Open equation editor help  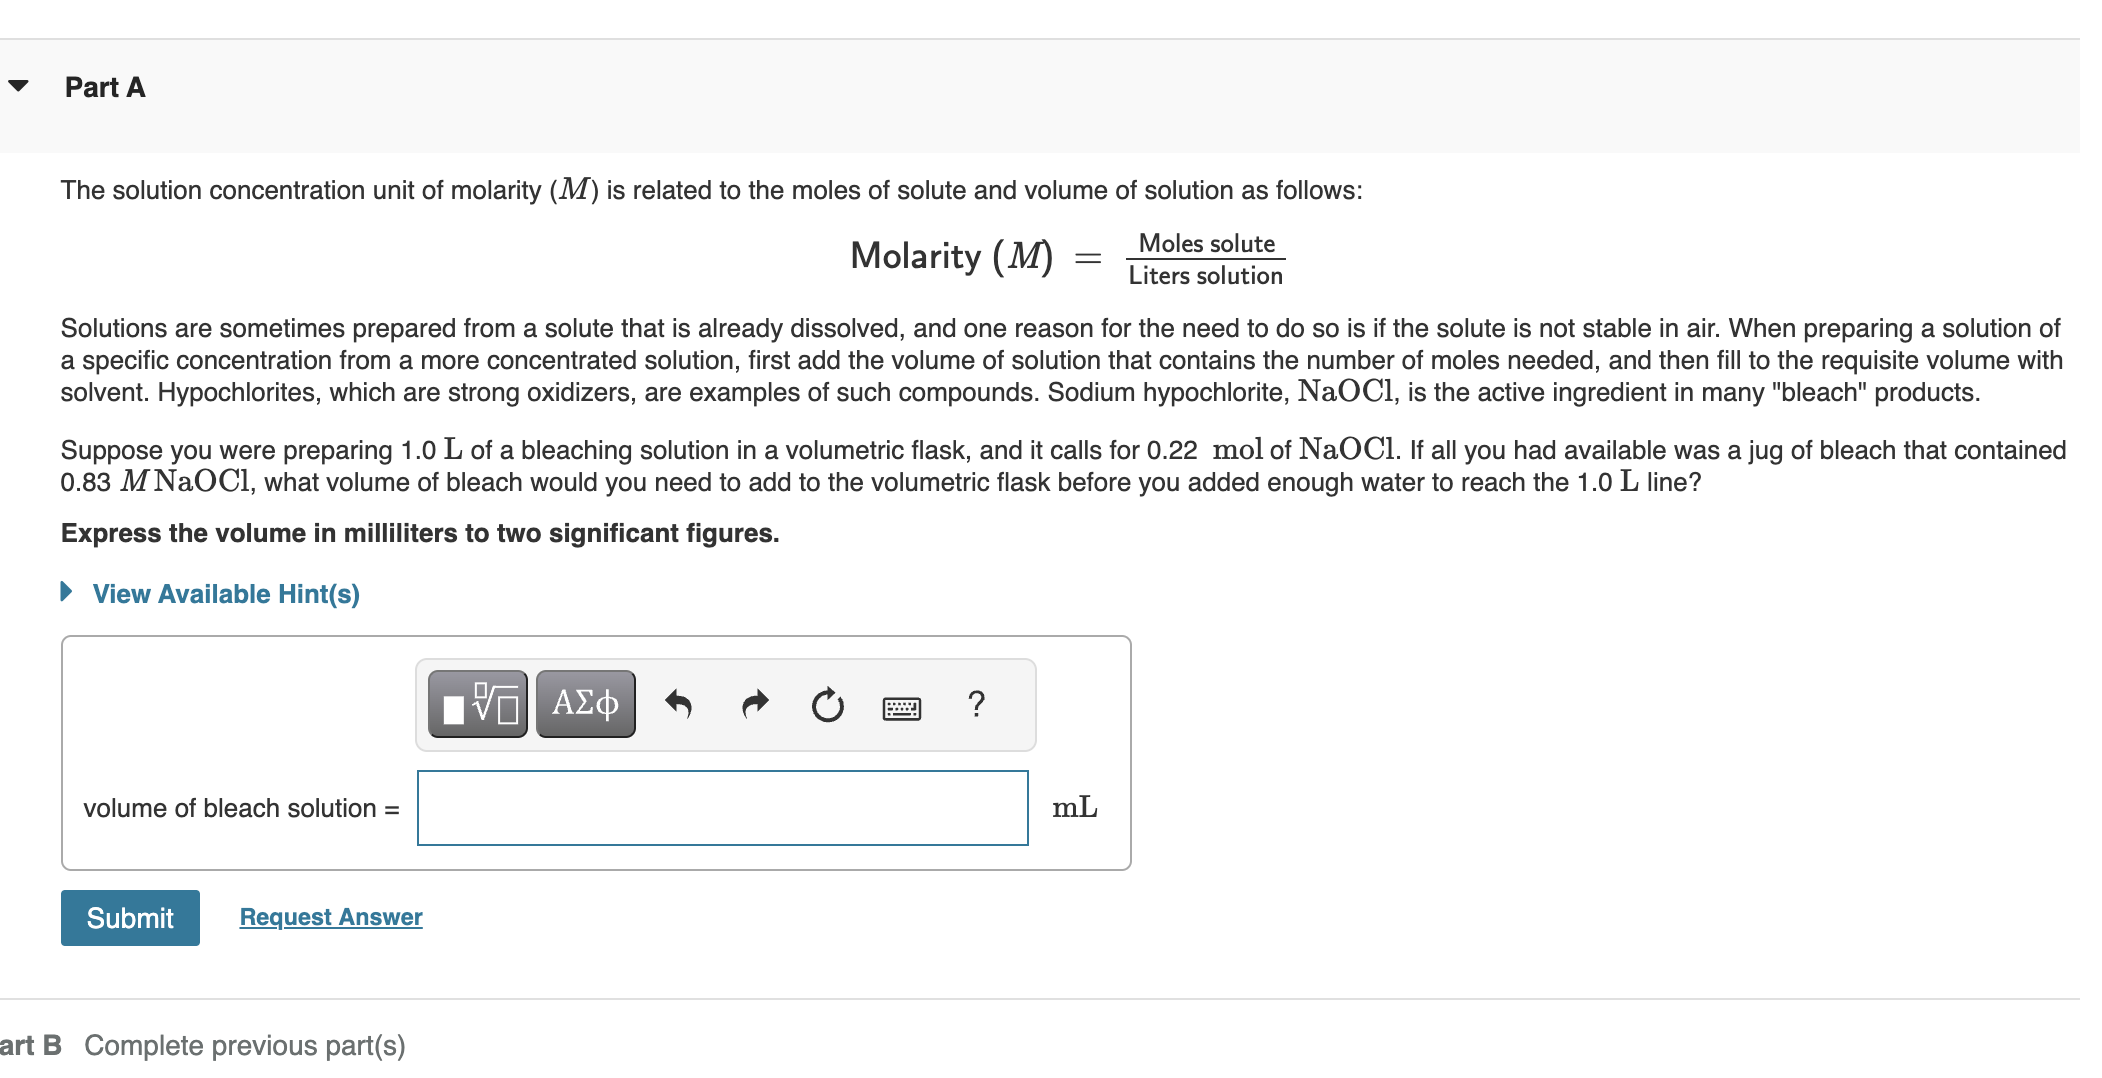[976, 703]
